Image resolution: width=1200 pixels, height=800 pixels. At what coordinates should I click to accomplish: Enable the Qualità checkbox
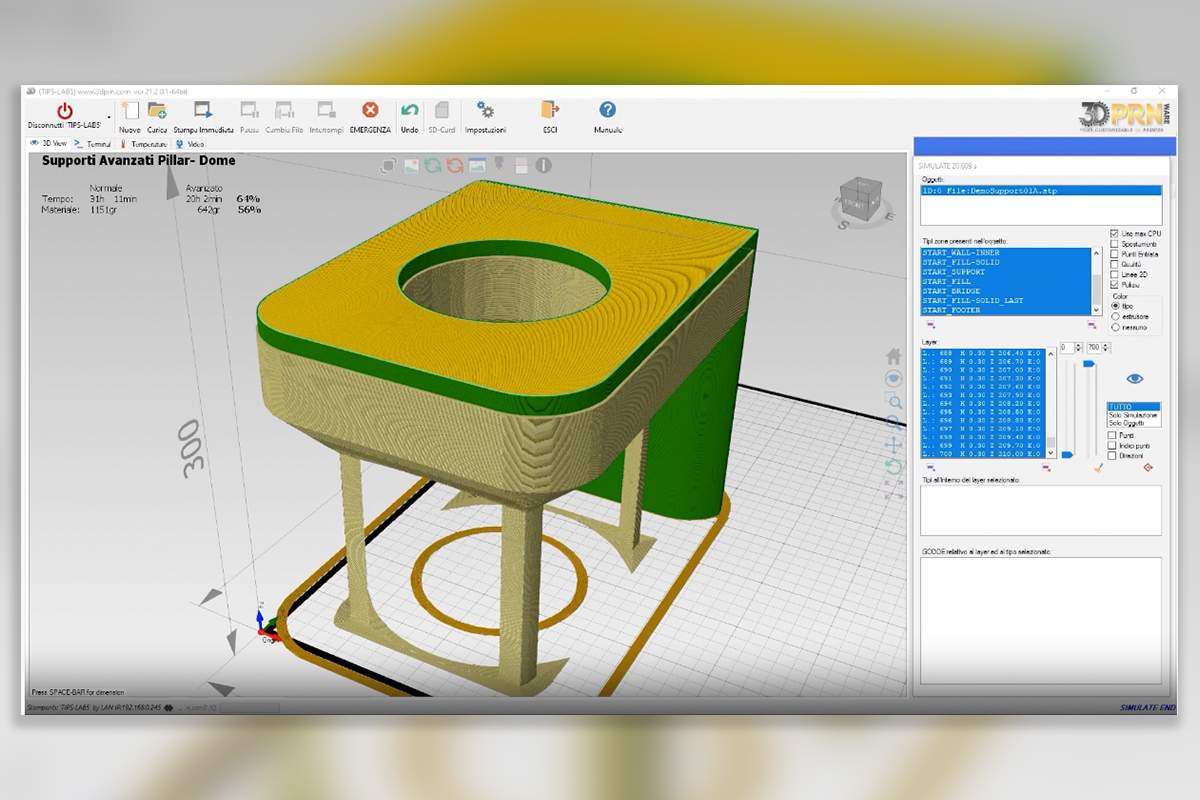pyautogui.click(x=1114, y=264)
